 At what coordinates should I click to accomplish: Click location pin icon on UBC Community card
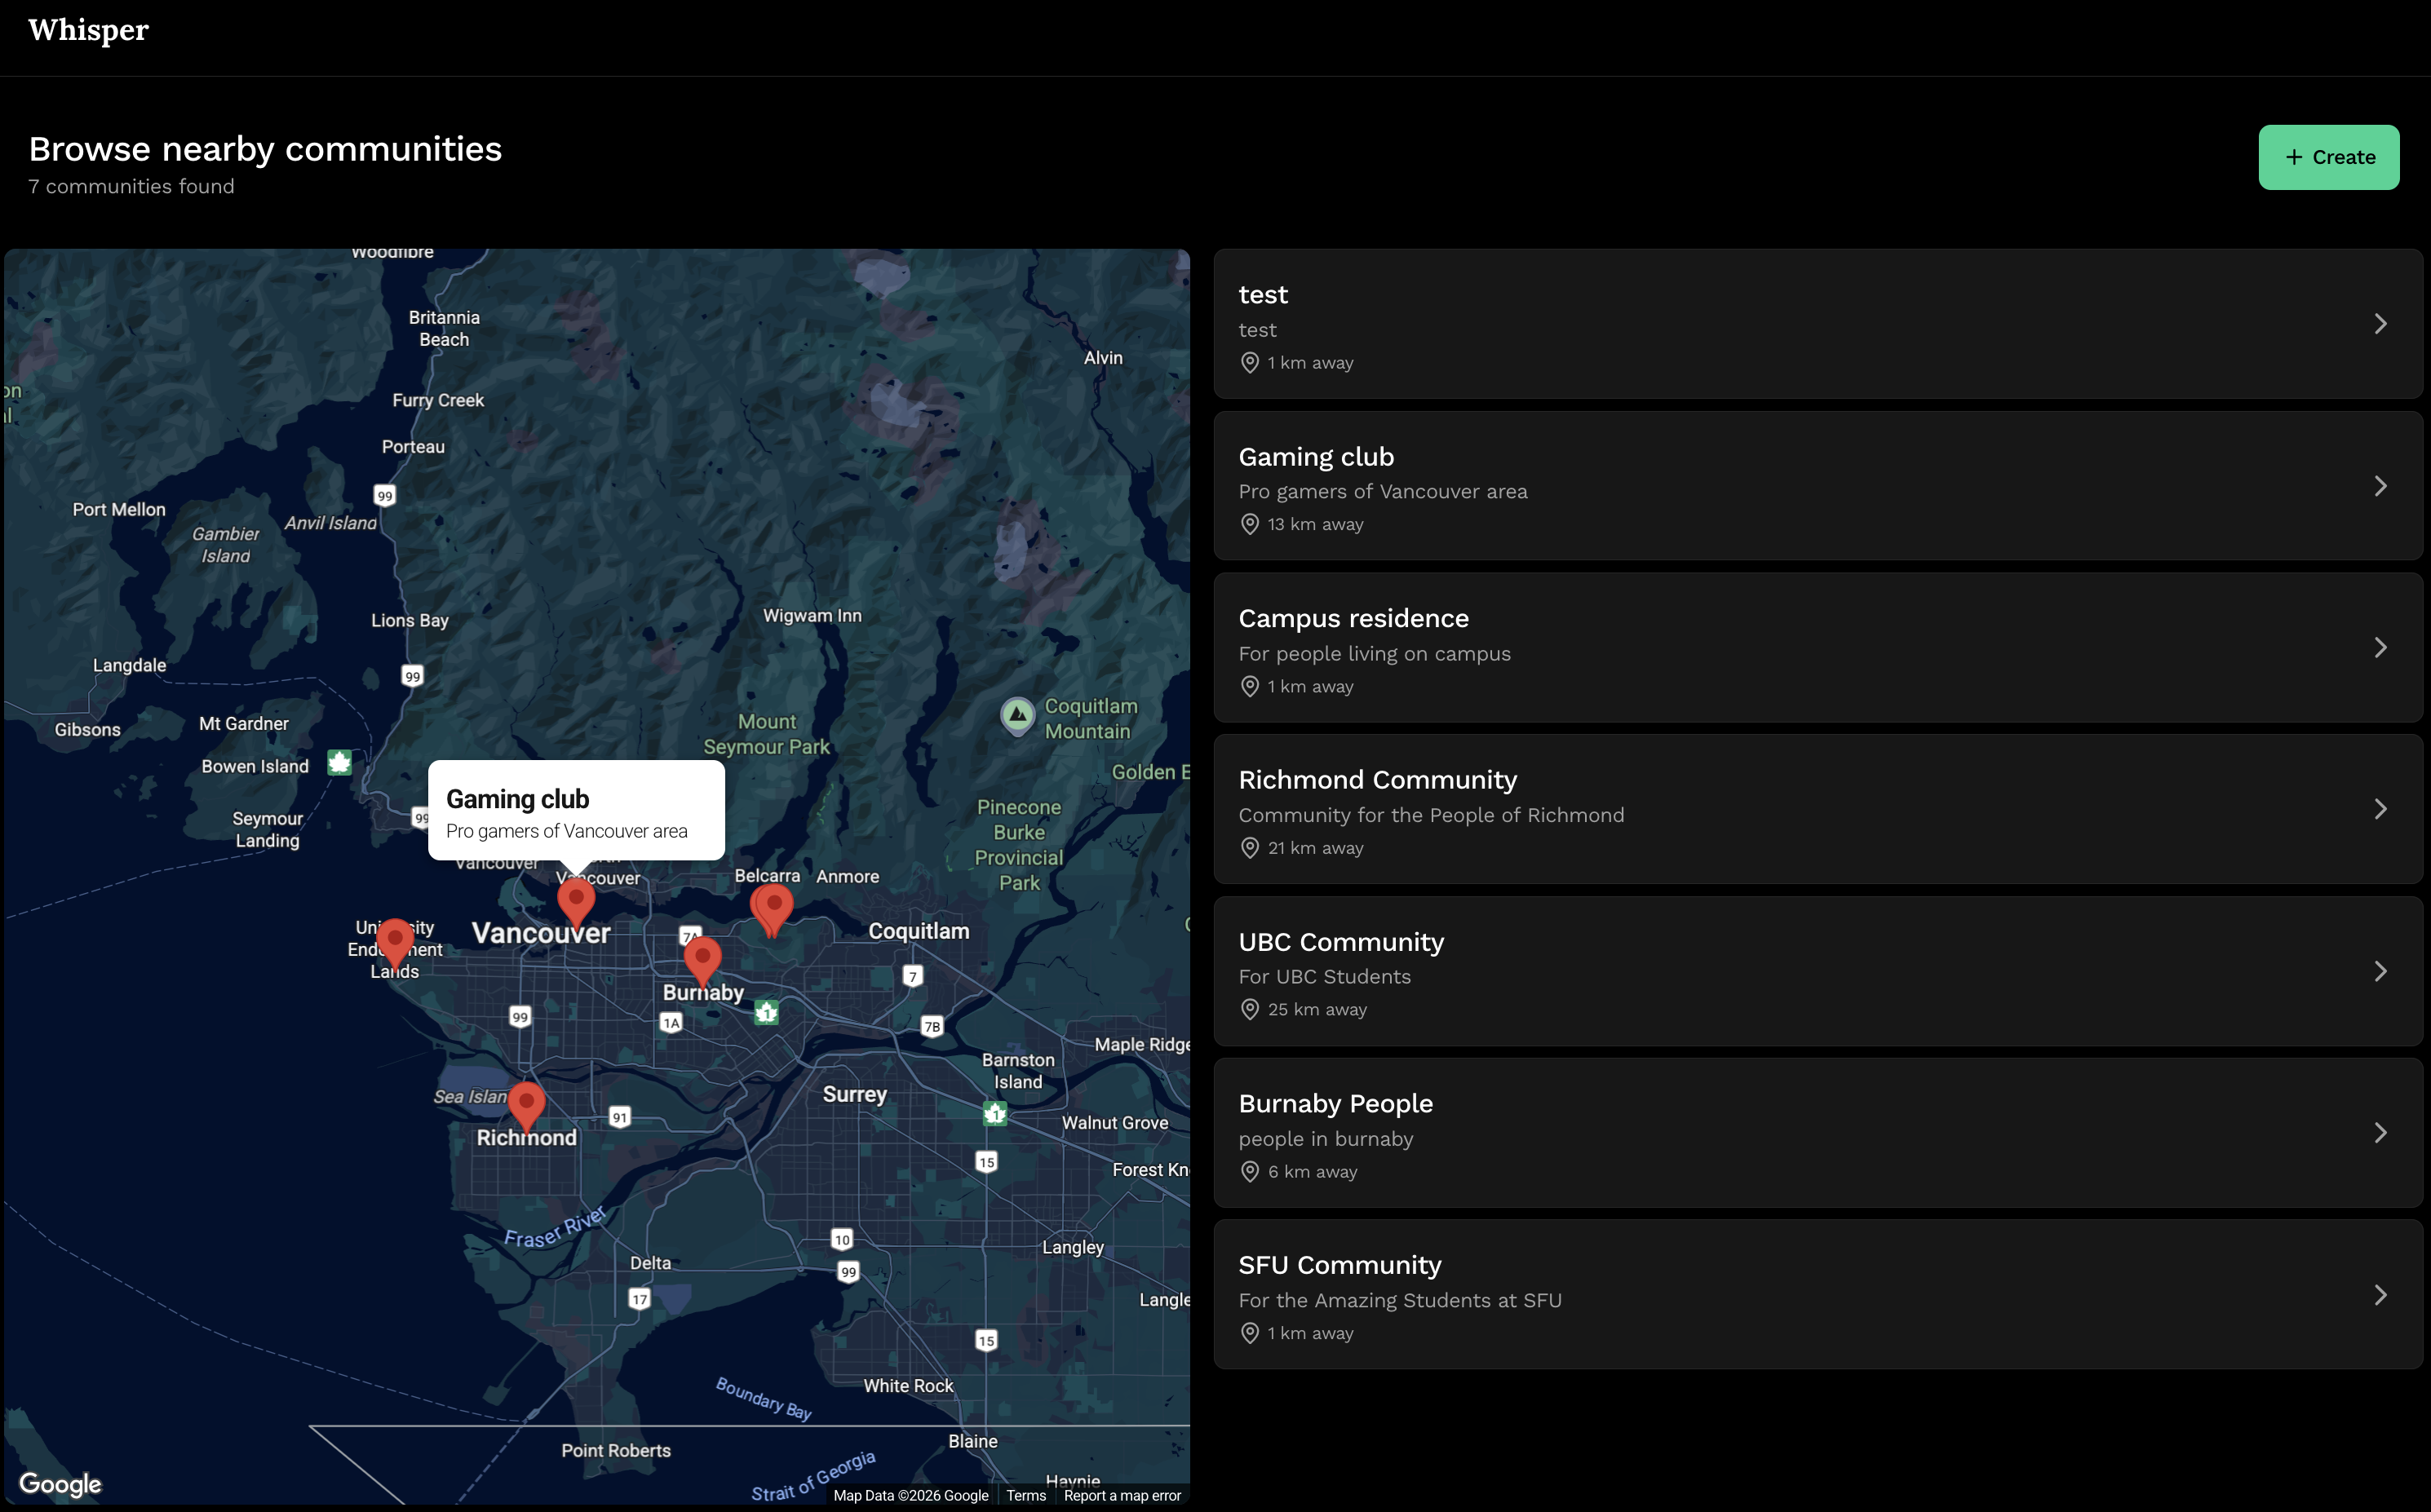click(1249, 1010)
